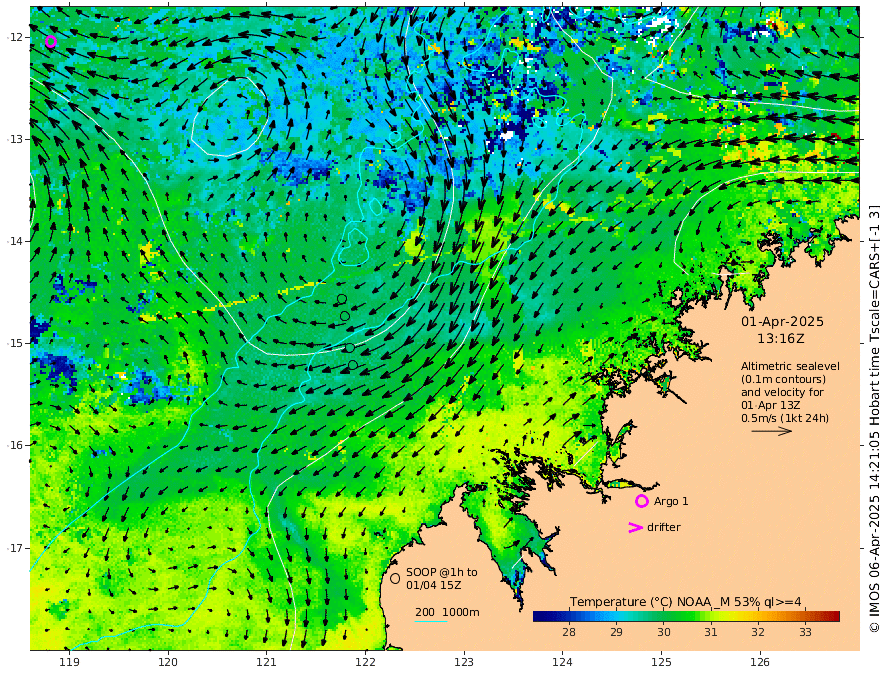Click the colorbar tick label "30"
This screenshot has width=880, height=680.
[x=663, y=632]
